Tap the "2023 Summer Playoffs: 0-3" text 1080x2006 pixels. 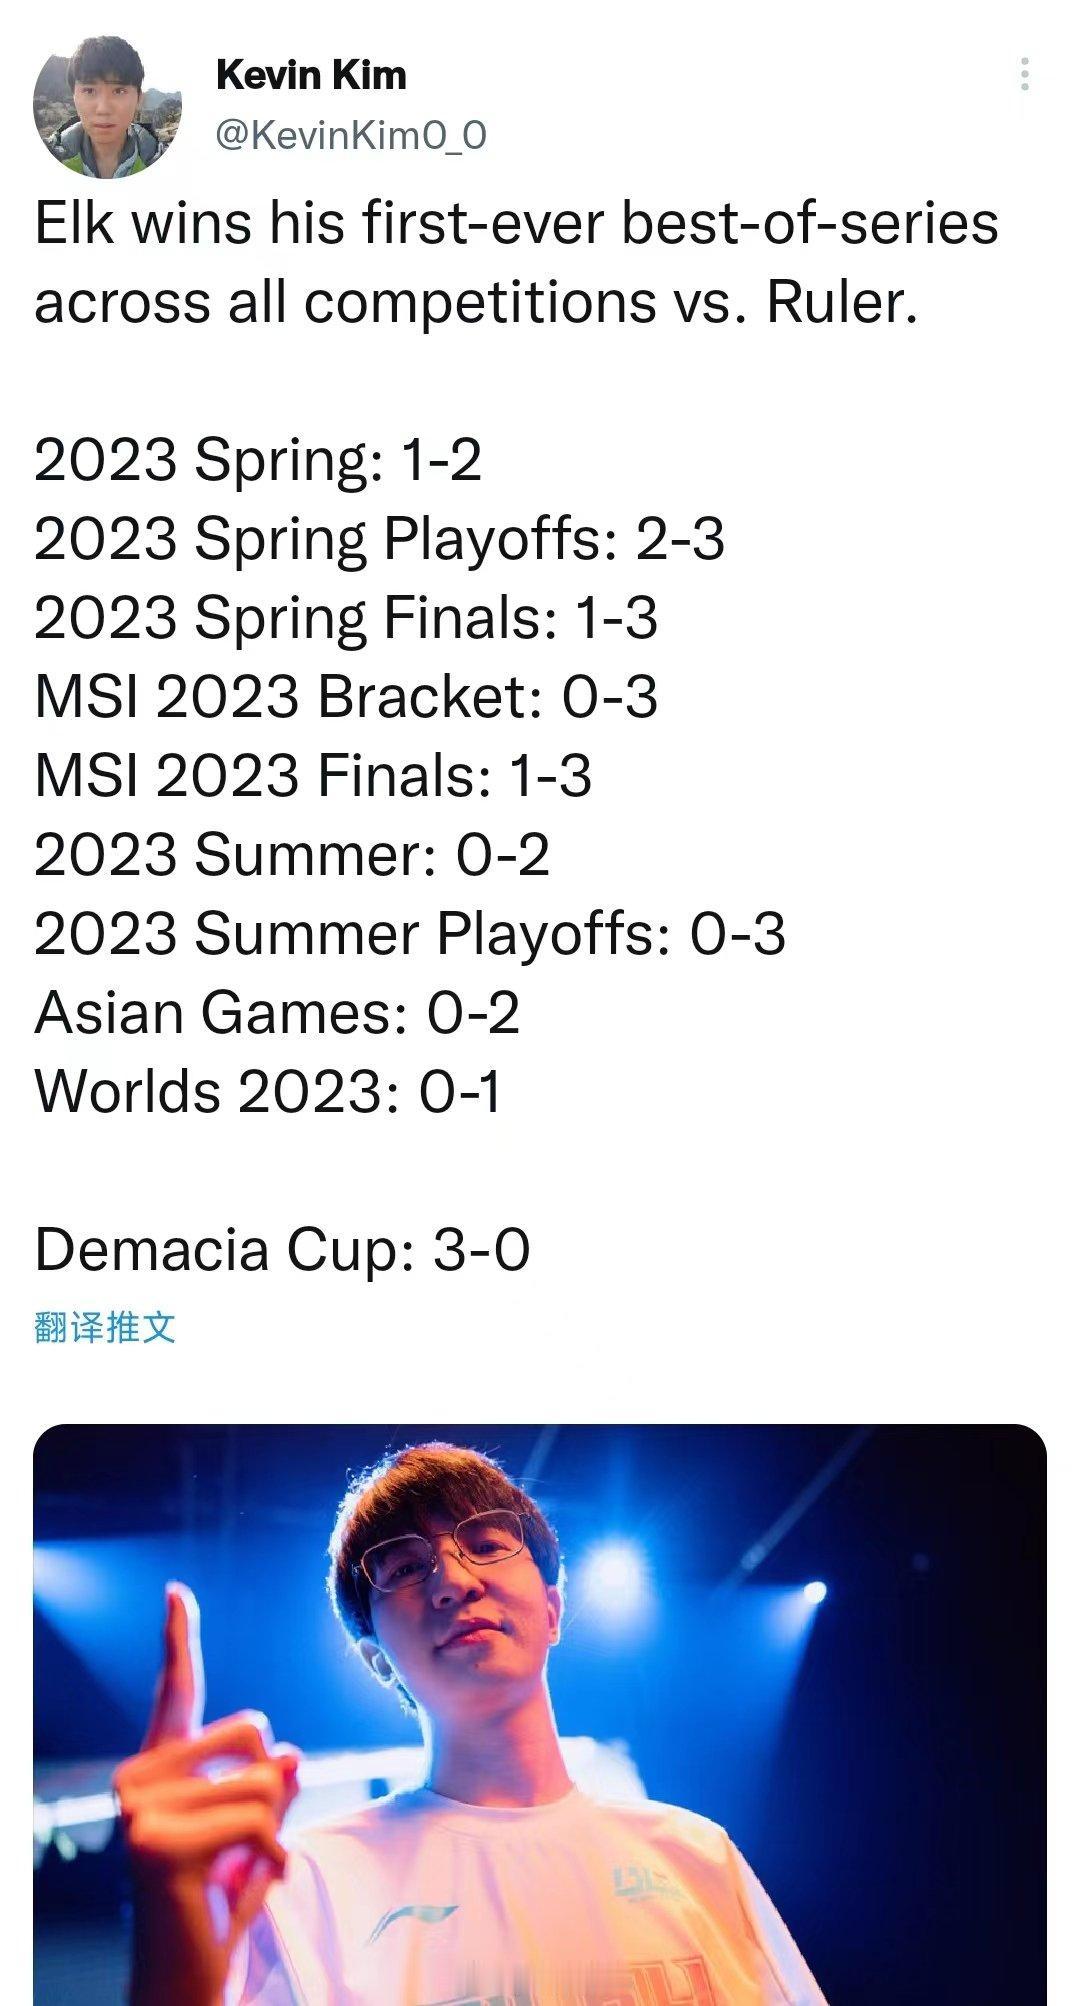coord(409,933)
